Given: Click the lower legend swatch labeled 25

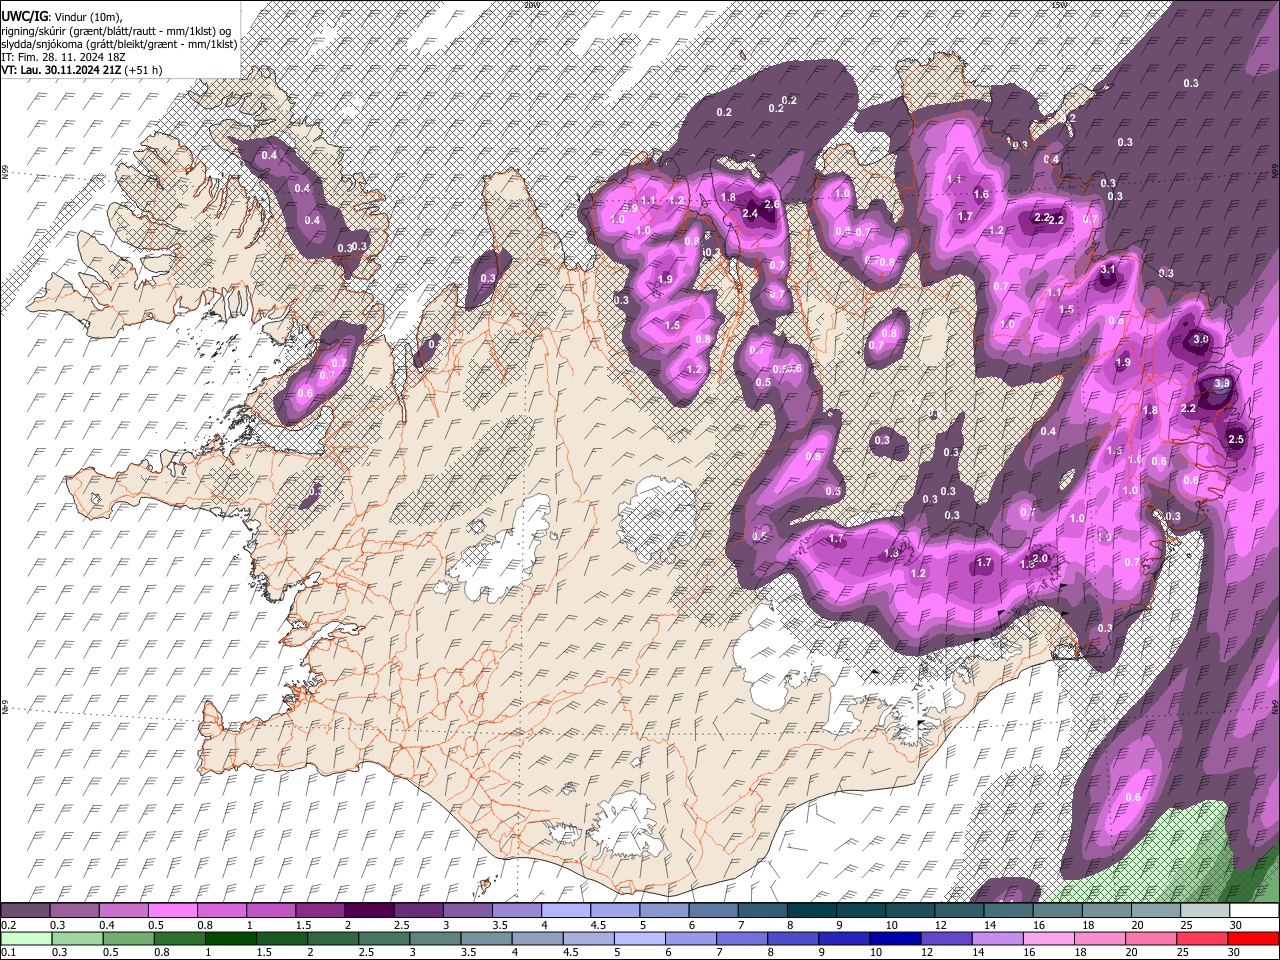Looking at the screenshot, I should 1202,939.
